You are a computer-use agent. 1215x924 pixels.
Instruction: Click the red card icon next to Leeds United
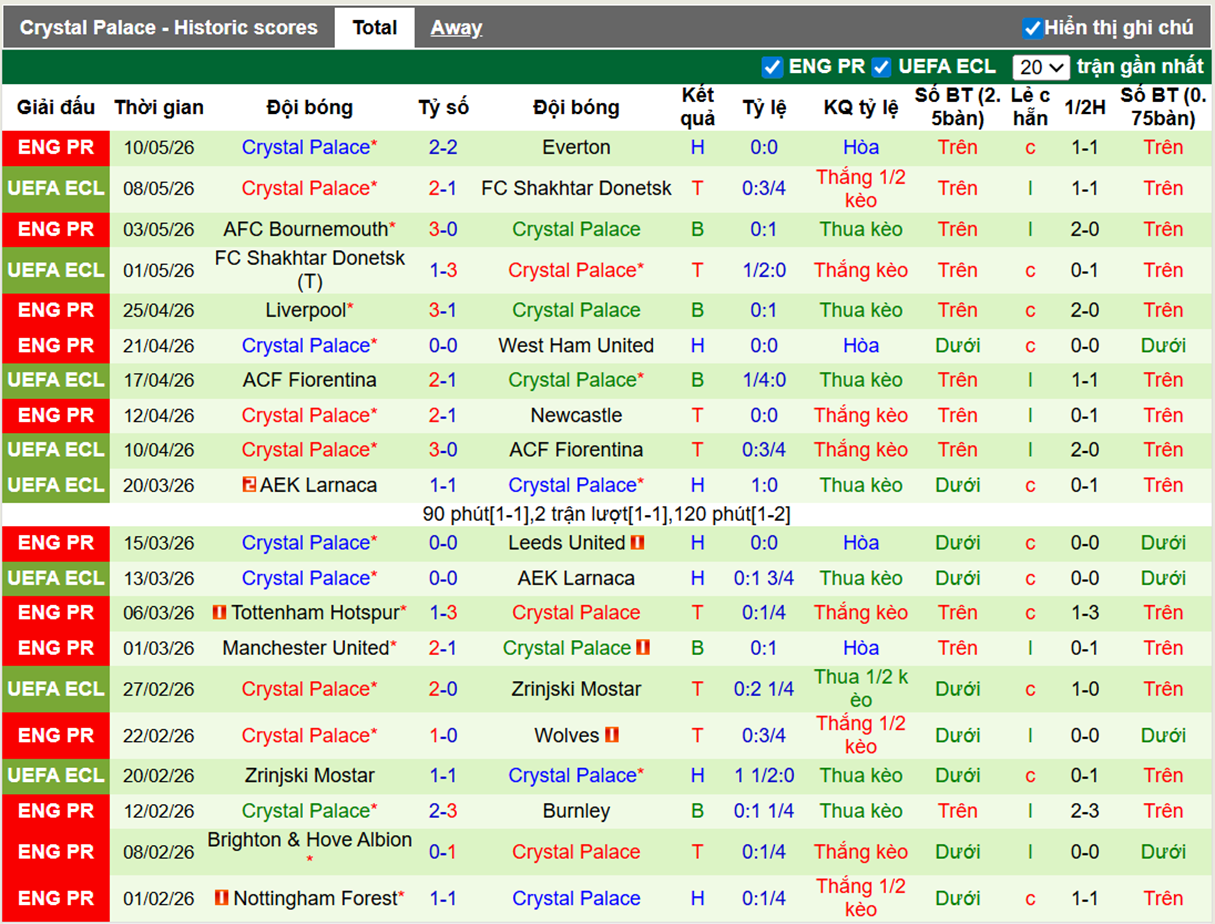pyautogui.click(x=638, y=543)
